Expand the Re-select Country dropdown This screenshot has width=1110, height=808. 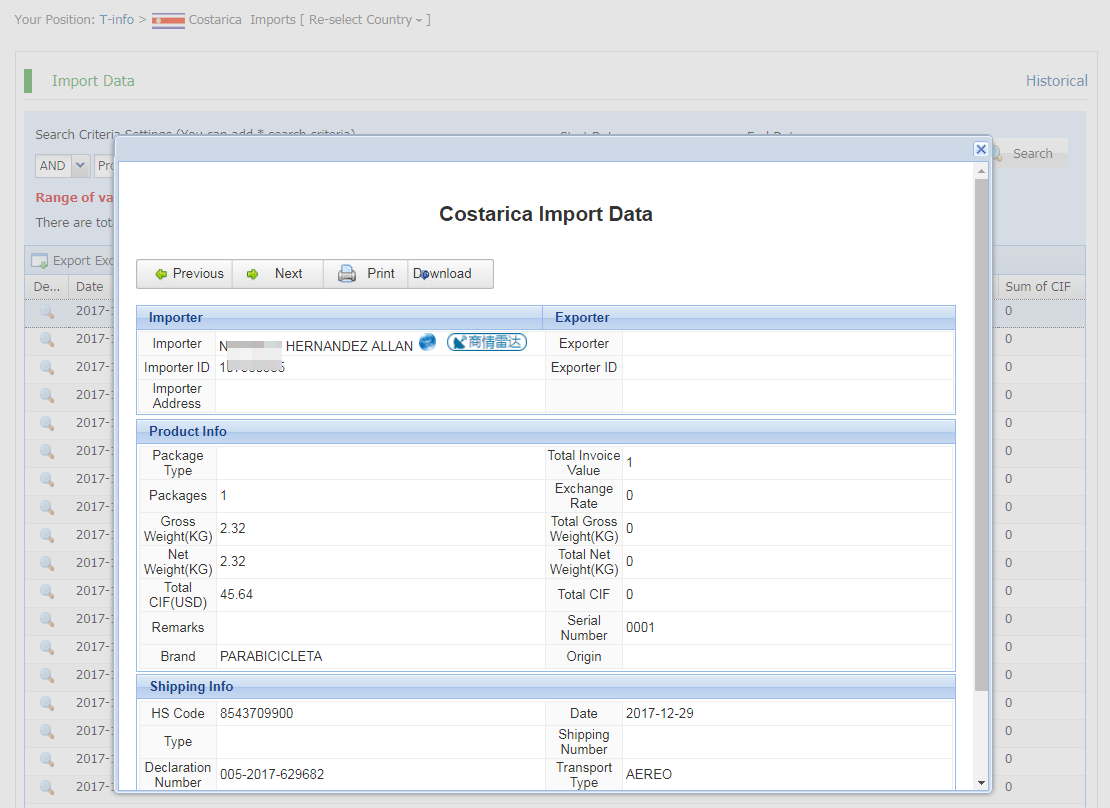coord(365,19)
